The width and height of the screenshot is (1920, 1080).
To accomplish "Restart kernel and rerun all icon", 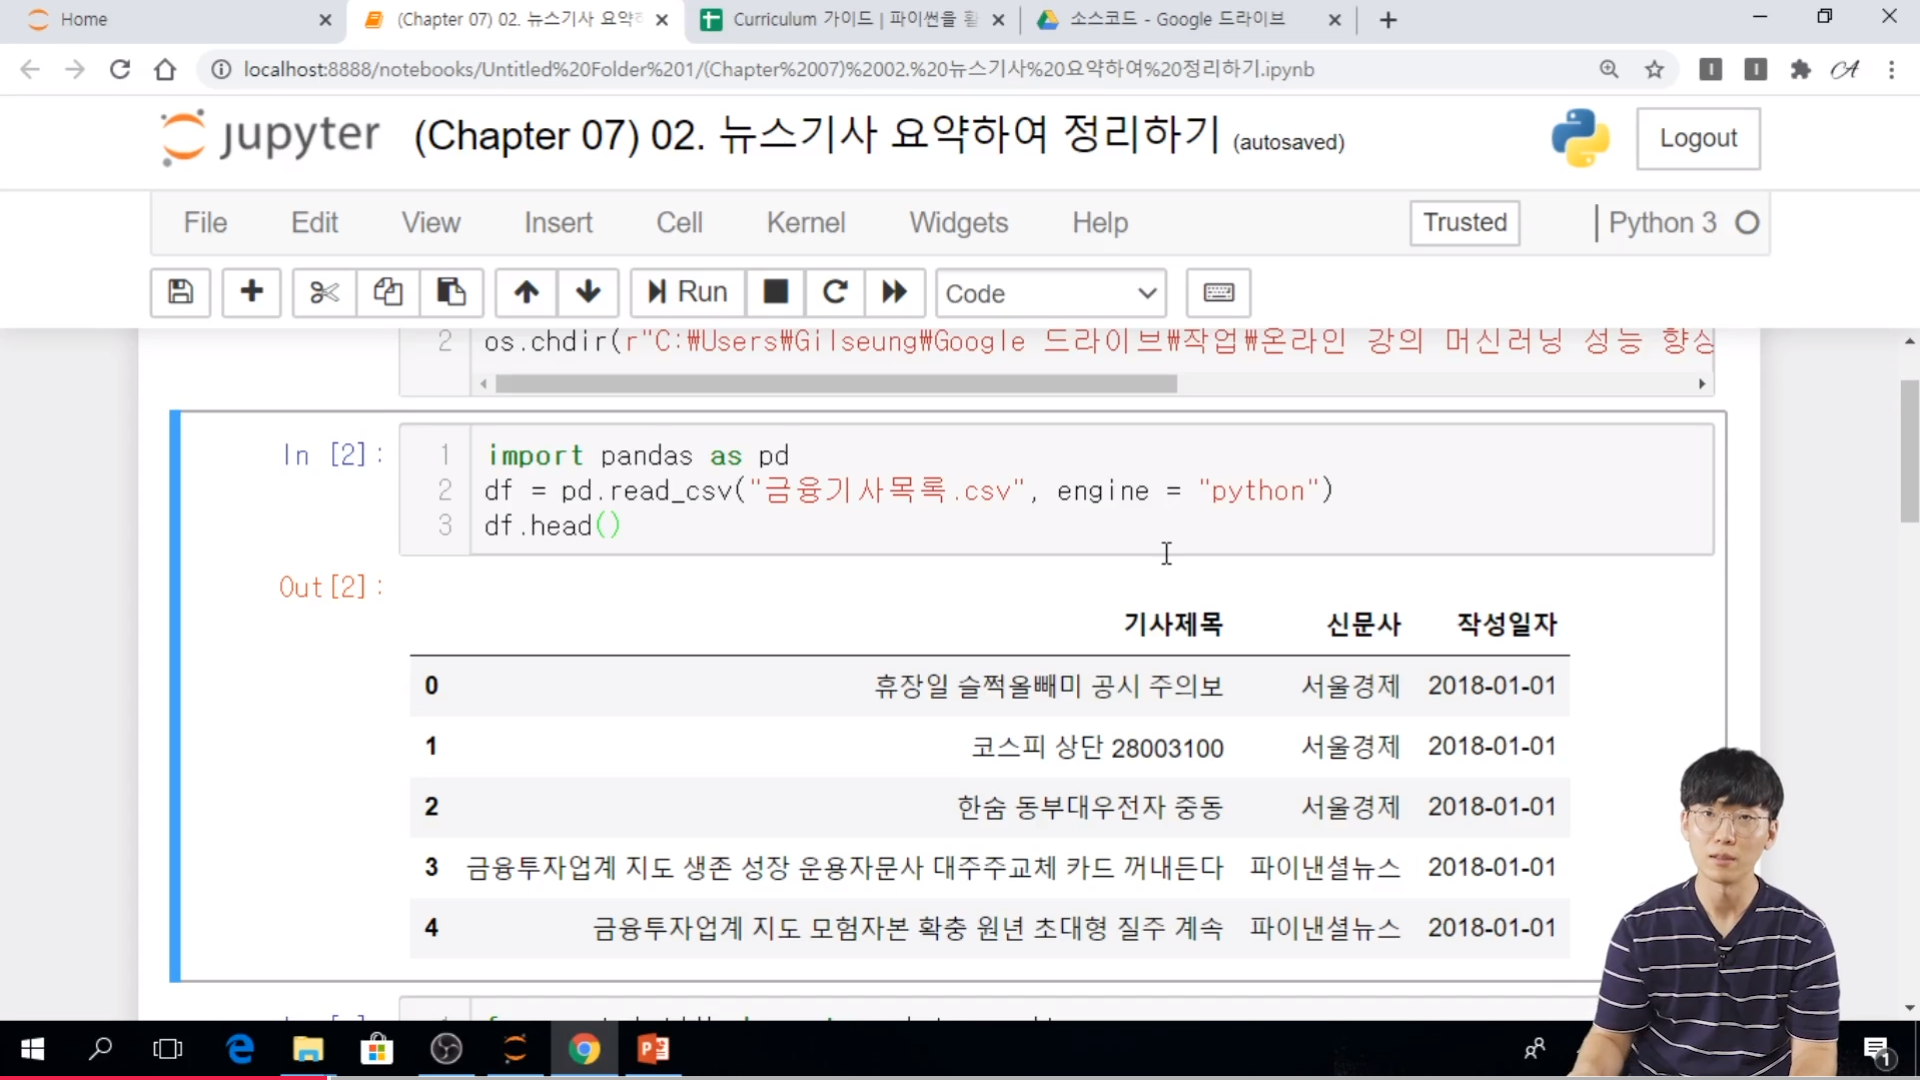I will coord(894,292).
